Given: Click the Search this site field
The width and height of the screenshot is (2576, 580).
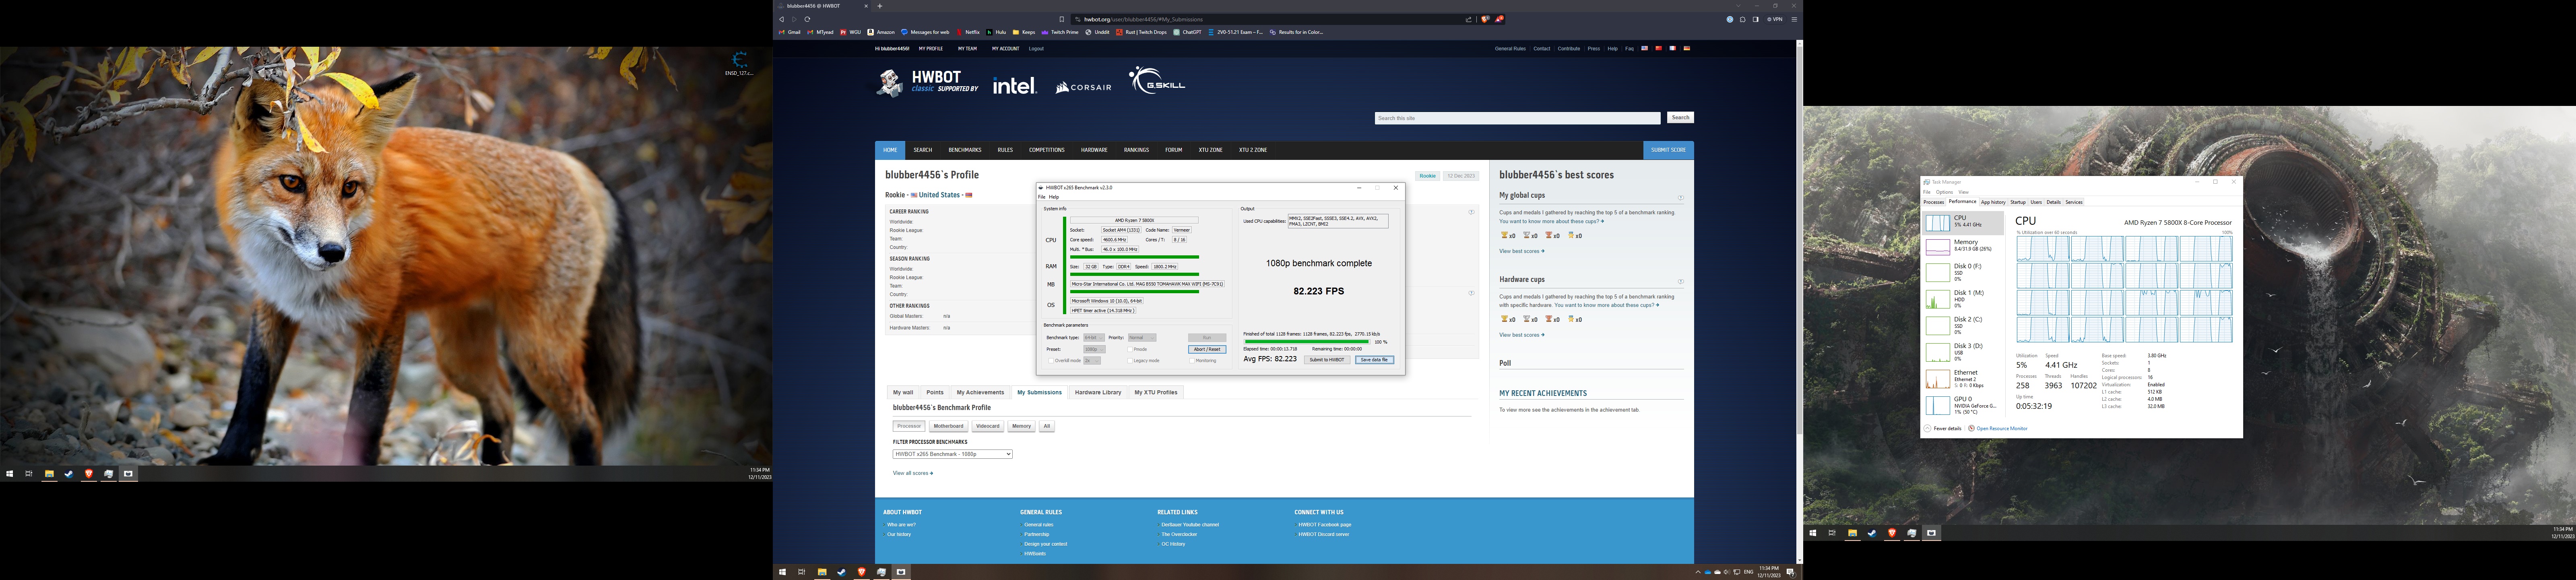Looking at the screenshot, I should 1517,118.
